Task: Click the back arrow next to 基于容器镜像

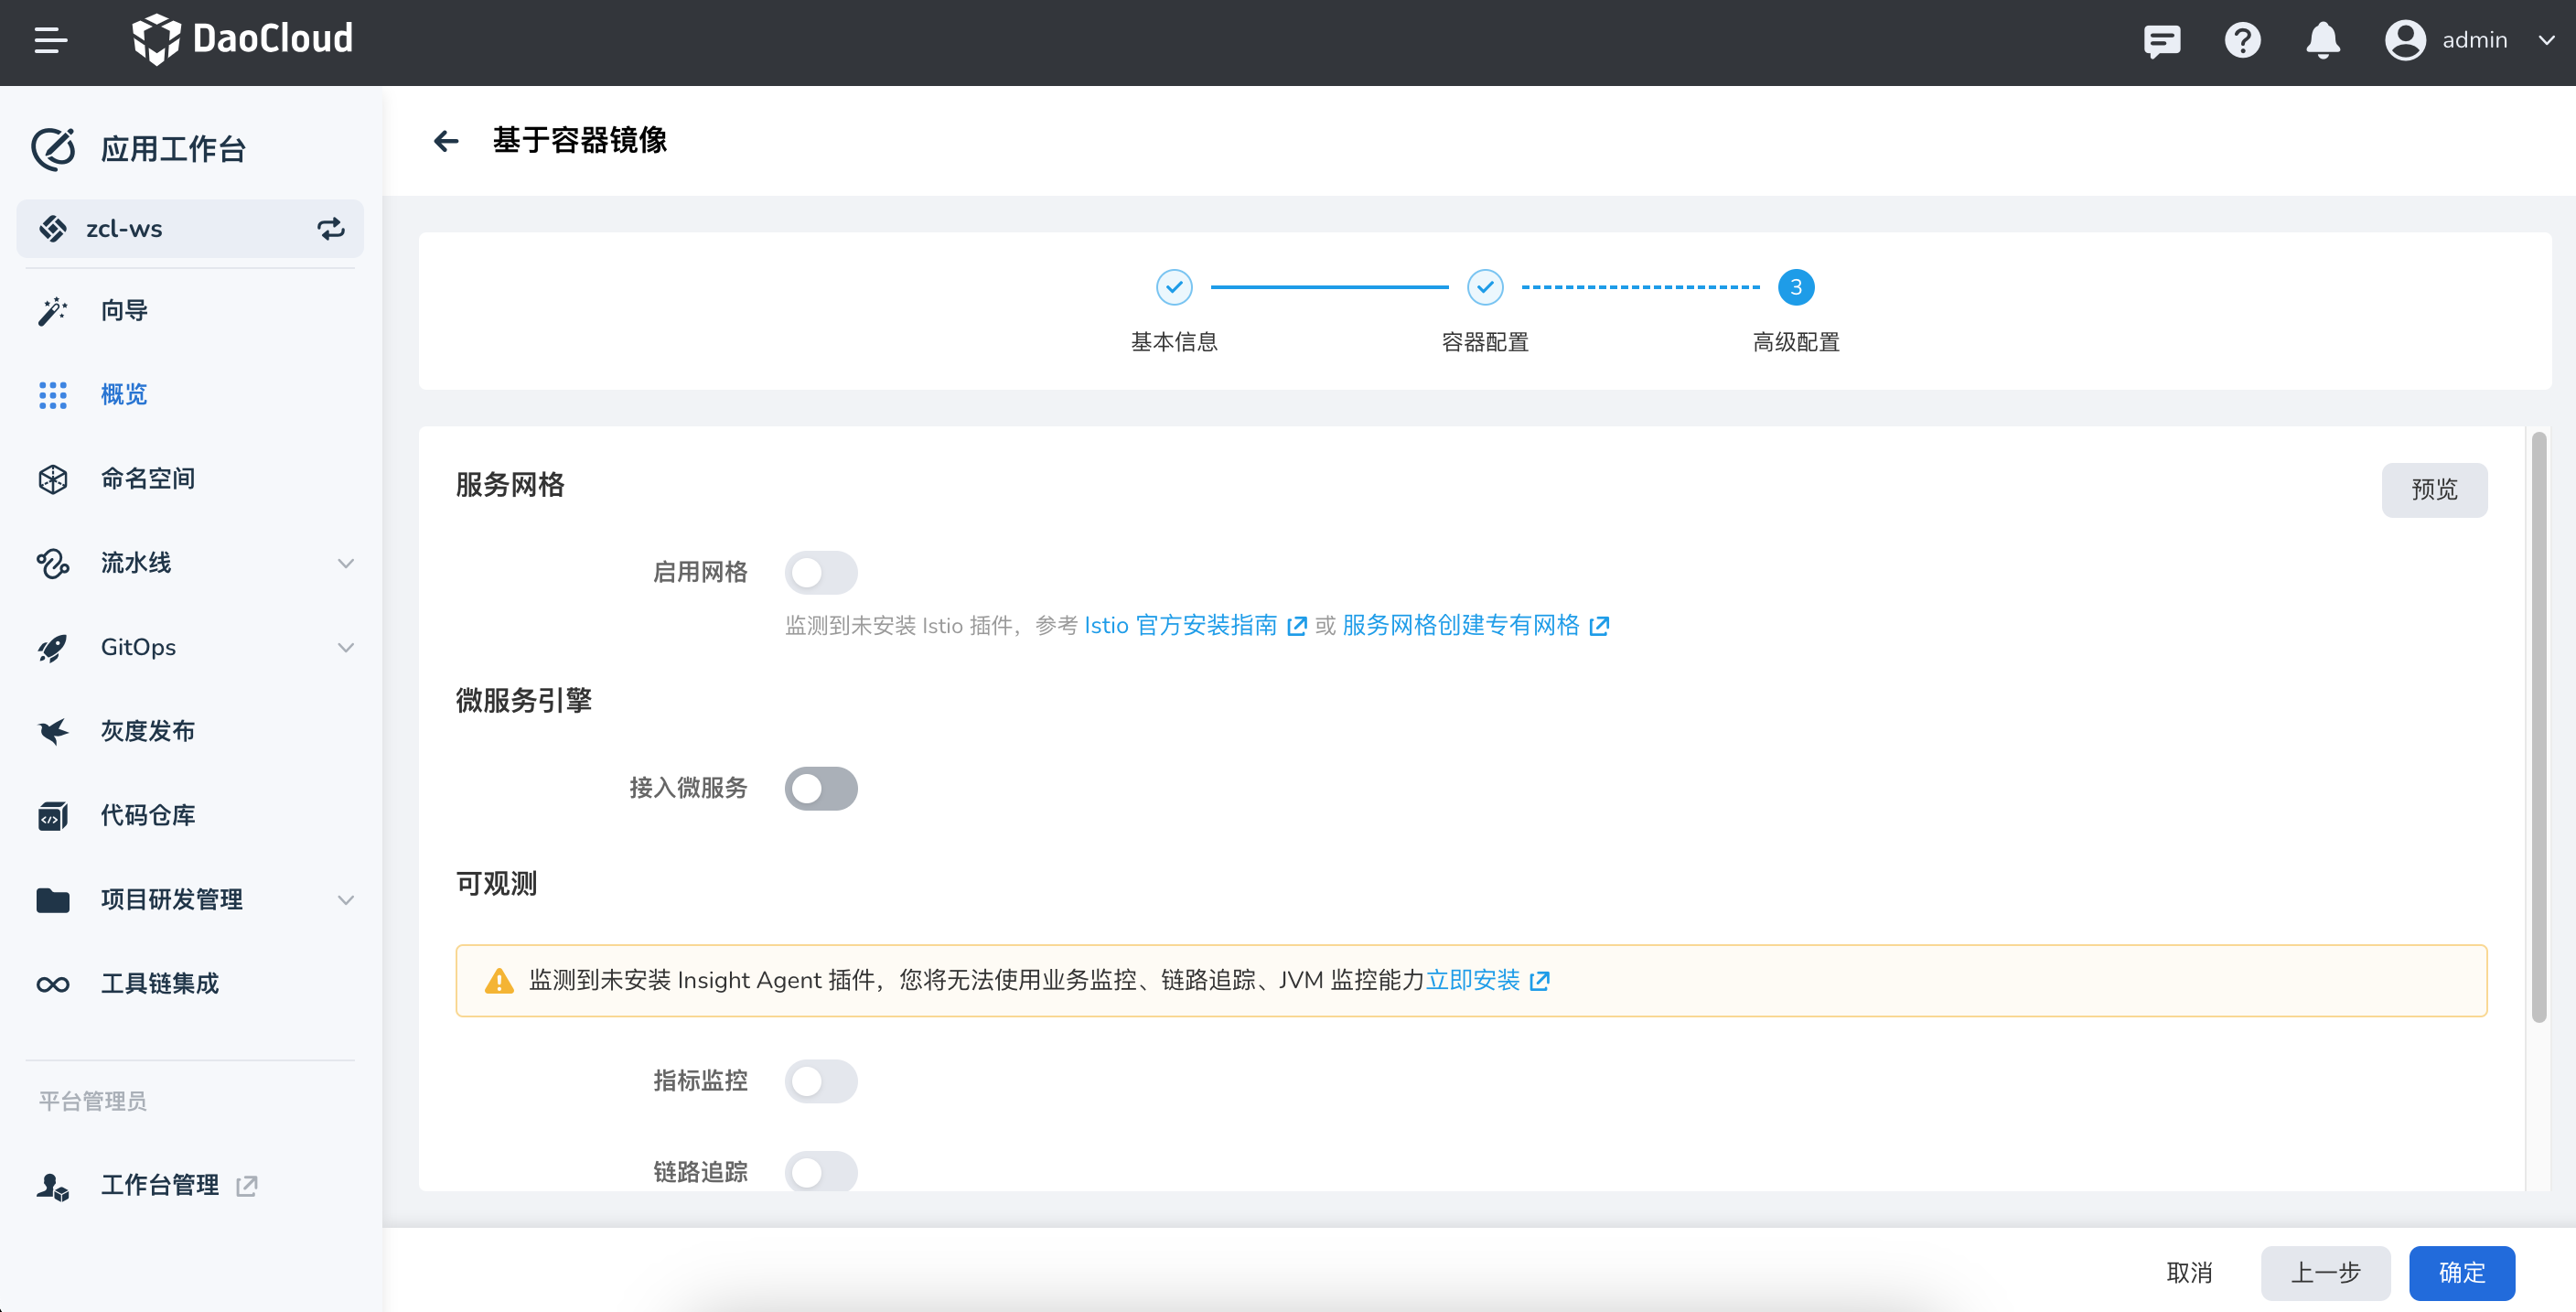Action: (x=446, y=141)
